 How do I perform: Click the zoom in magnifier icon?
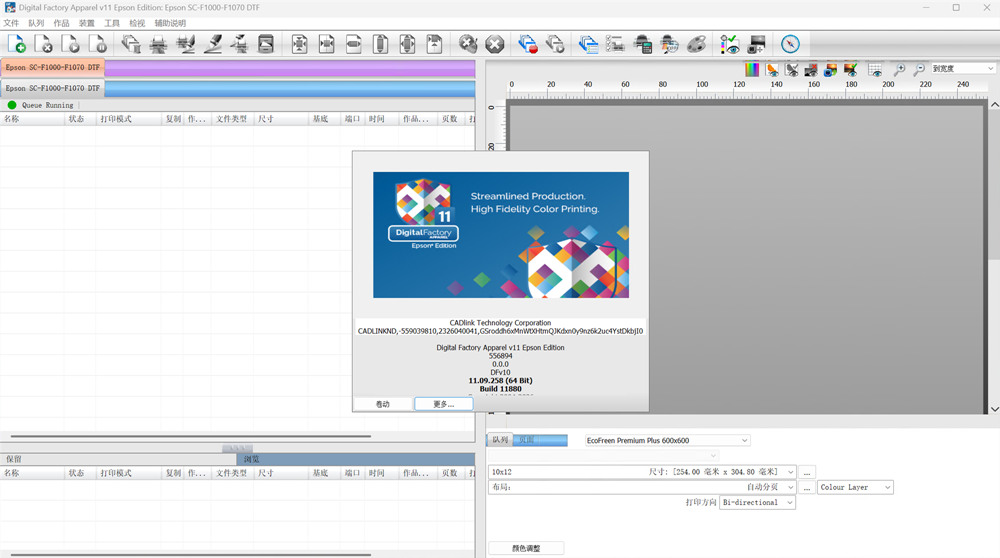pos(899,70)
